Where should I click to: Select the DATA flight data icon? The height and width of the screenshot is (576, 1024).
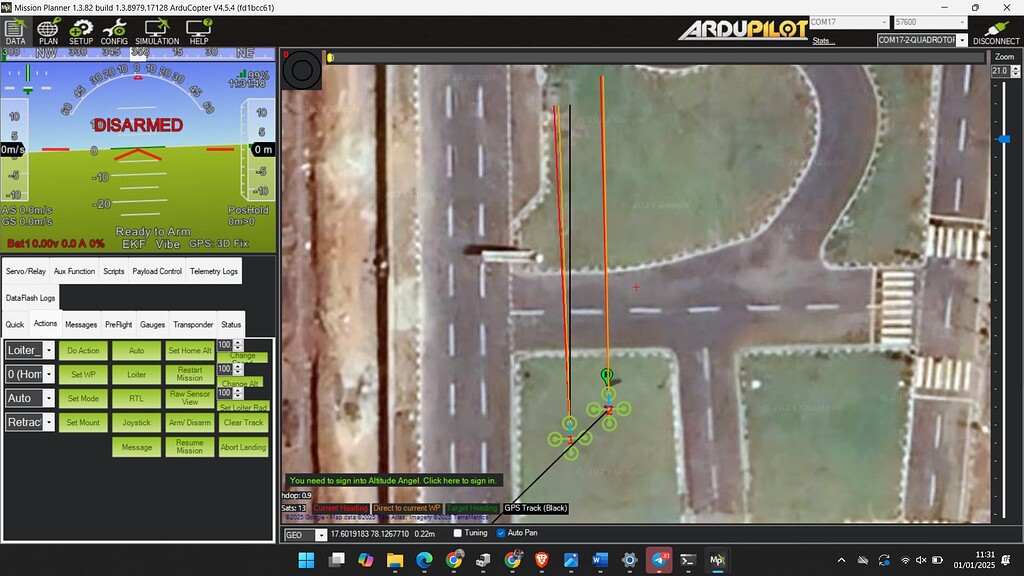point(15,31)
